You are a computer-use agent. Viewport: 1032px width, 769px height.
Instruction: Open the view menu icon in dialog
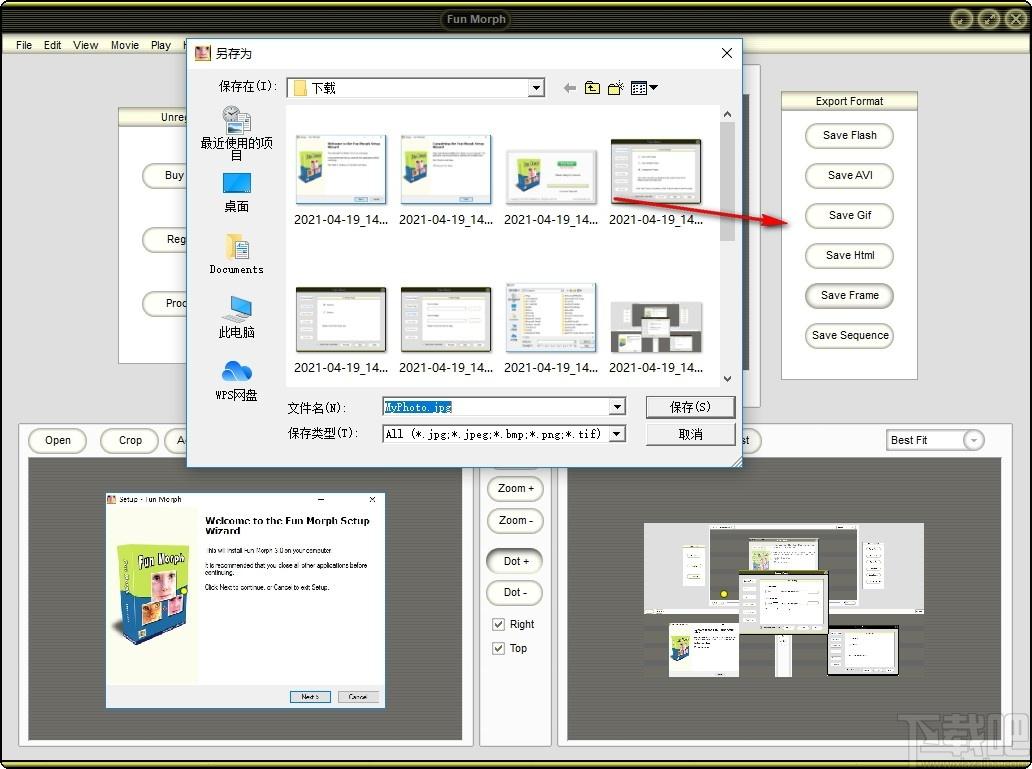[644, 88]
